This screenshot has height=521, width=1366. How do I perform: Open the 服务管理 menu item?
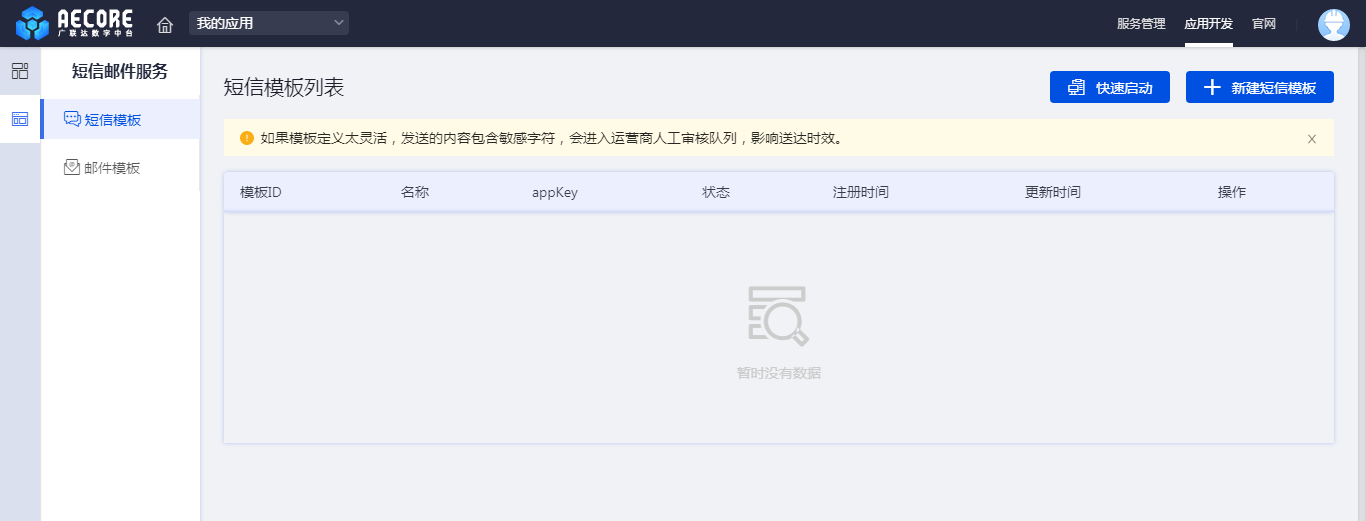click(x=1141, y=24)
